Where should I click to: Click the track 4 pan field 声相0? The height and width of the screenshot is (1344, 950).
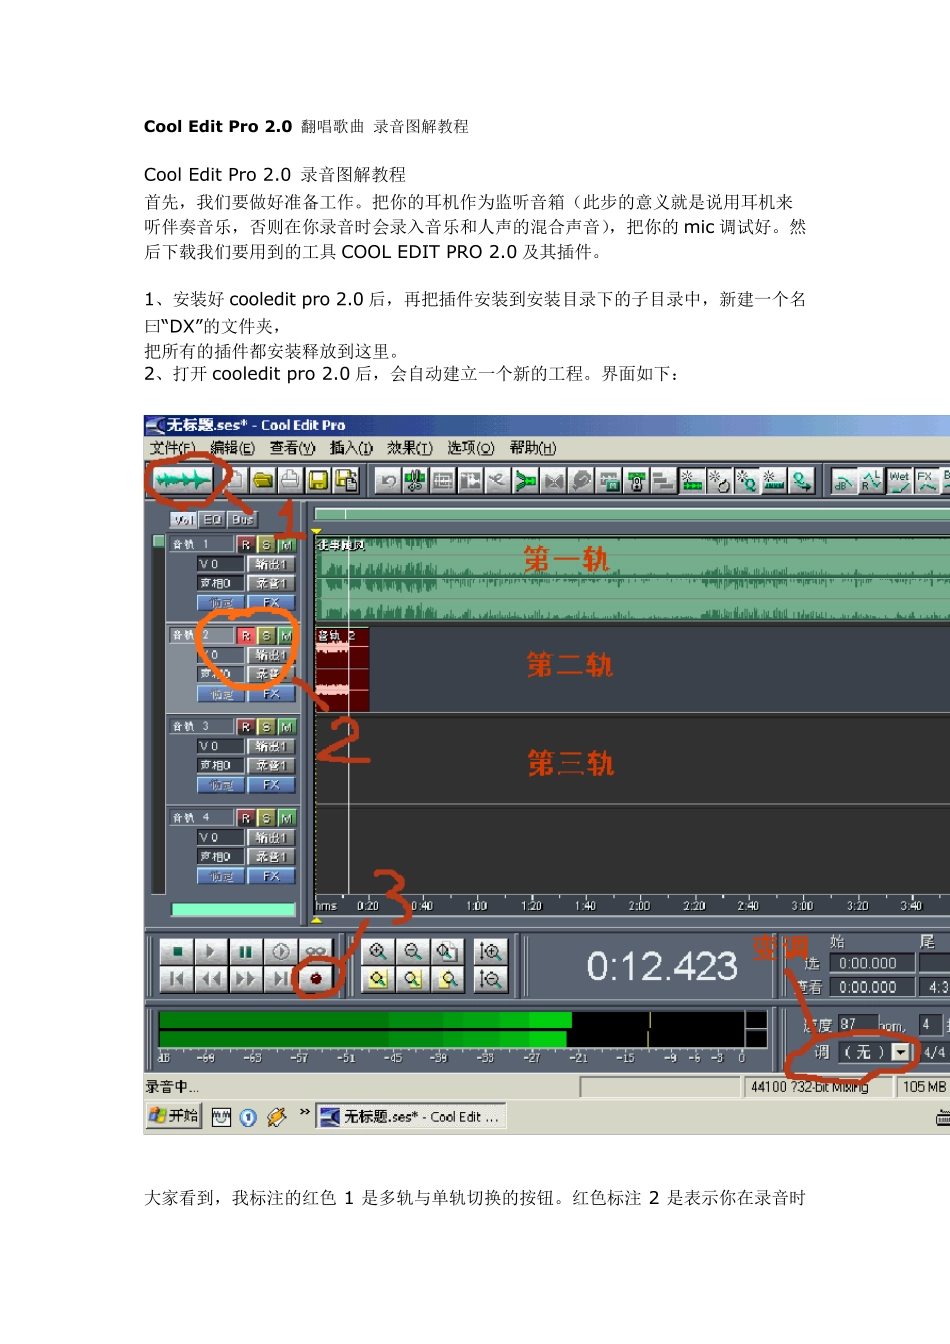click(221, 857)
